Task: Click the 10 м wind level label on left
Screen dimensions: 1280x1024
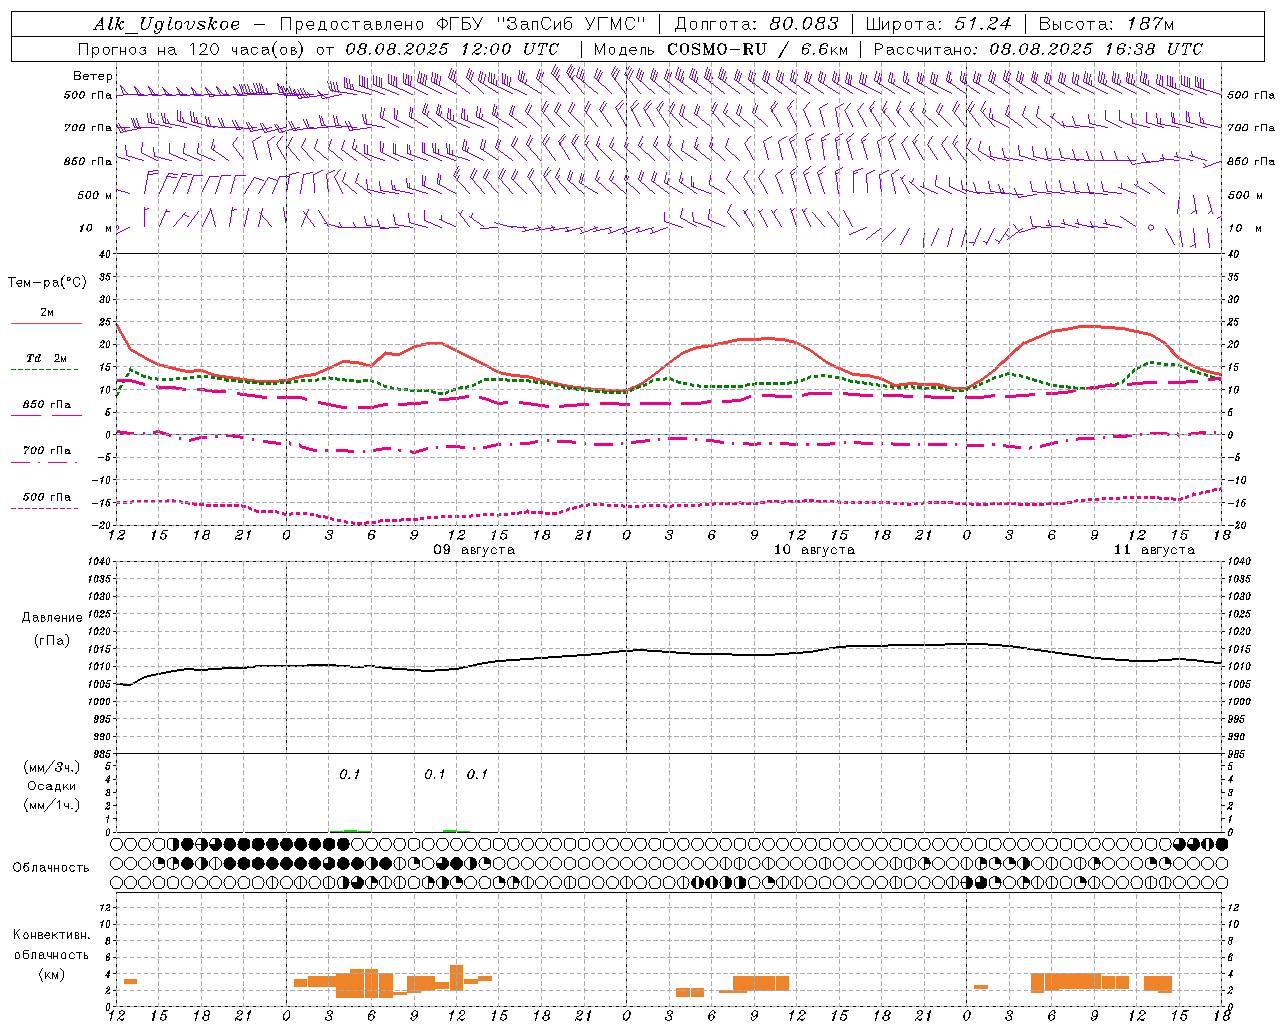Action: click(x=95, y=228)
